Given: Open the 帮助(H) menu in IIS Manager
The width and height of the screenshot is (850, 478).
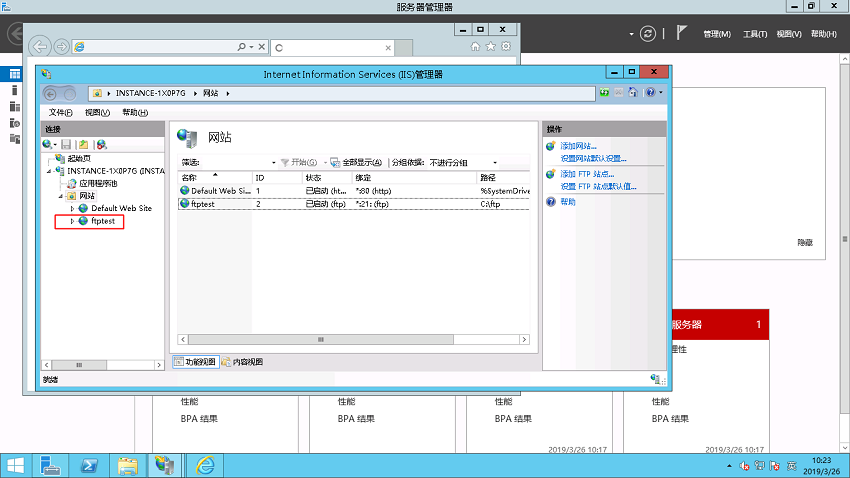Looking at the screenshot, I should 134,112.
